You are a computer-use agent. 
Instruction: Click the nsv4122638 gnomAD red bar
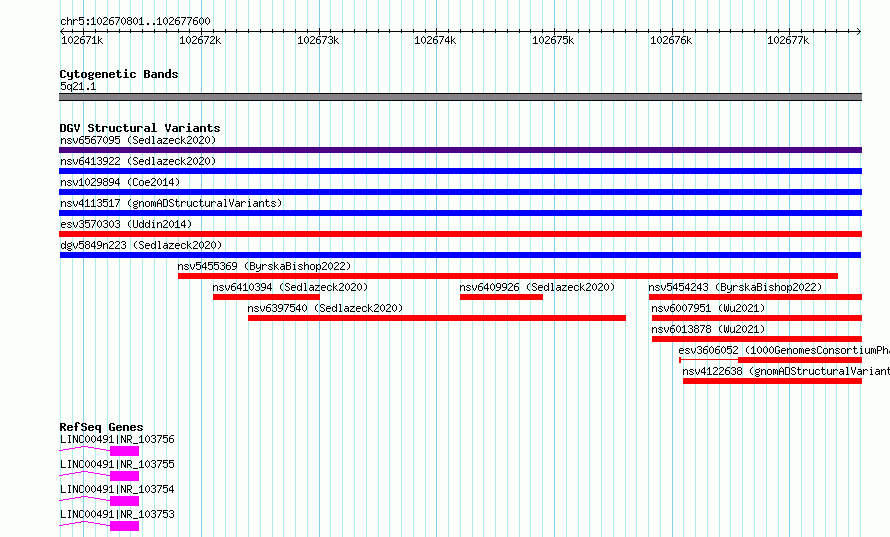(x=773, y=381)
